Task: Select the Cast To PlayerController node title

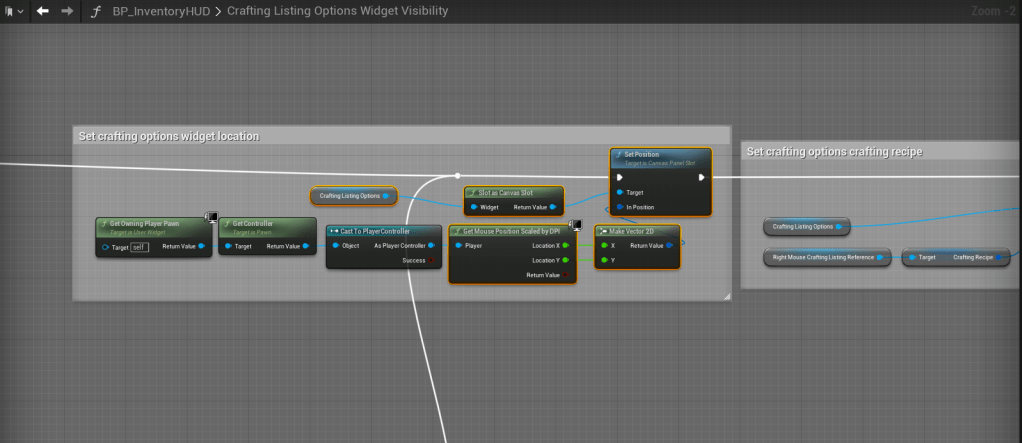Action: [x=375, y=231]
